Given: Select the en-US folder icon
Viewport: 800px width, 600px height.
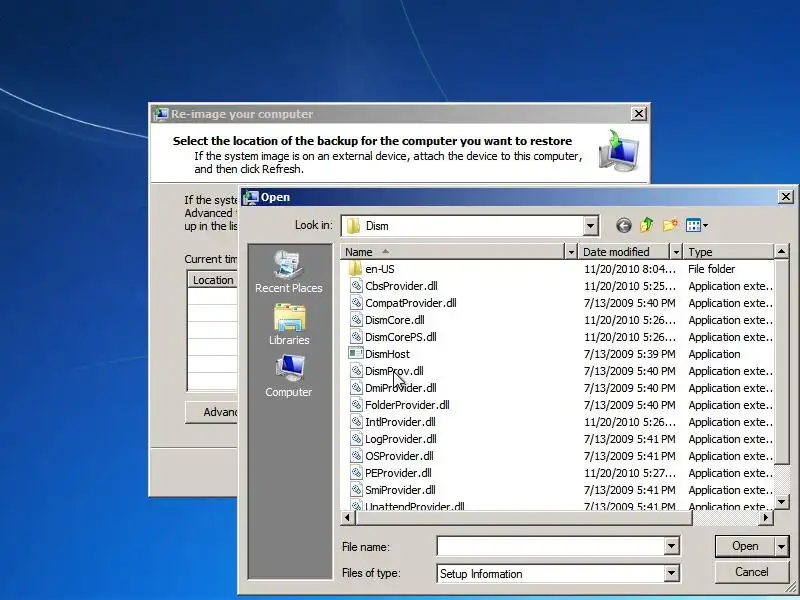Looking at the screenshot, I should 356,269.
